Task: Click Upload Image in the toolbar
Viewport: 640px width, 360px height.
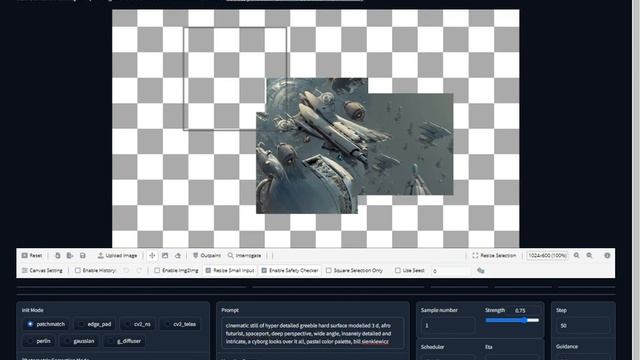Action: (x=117, y=256)
